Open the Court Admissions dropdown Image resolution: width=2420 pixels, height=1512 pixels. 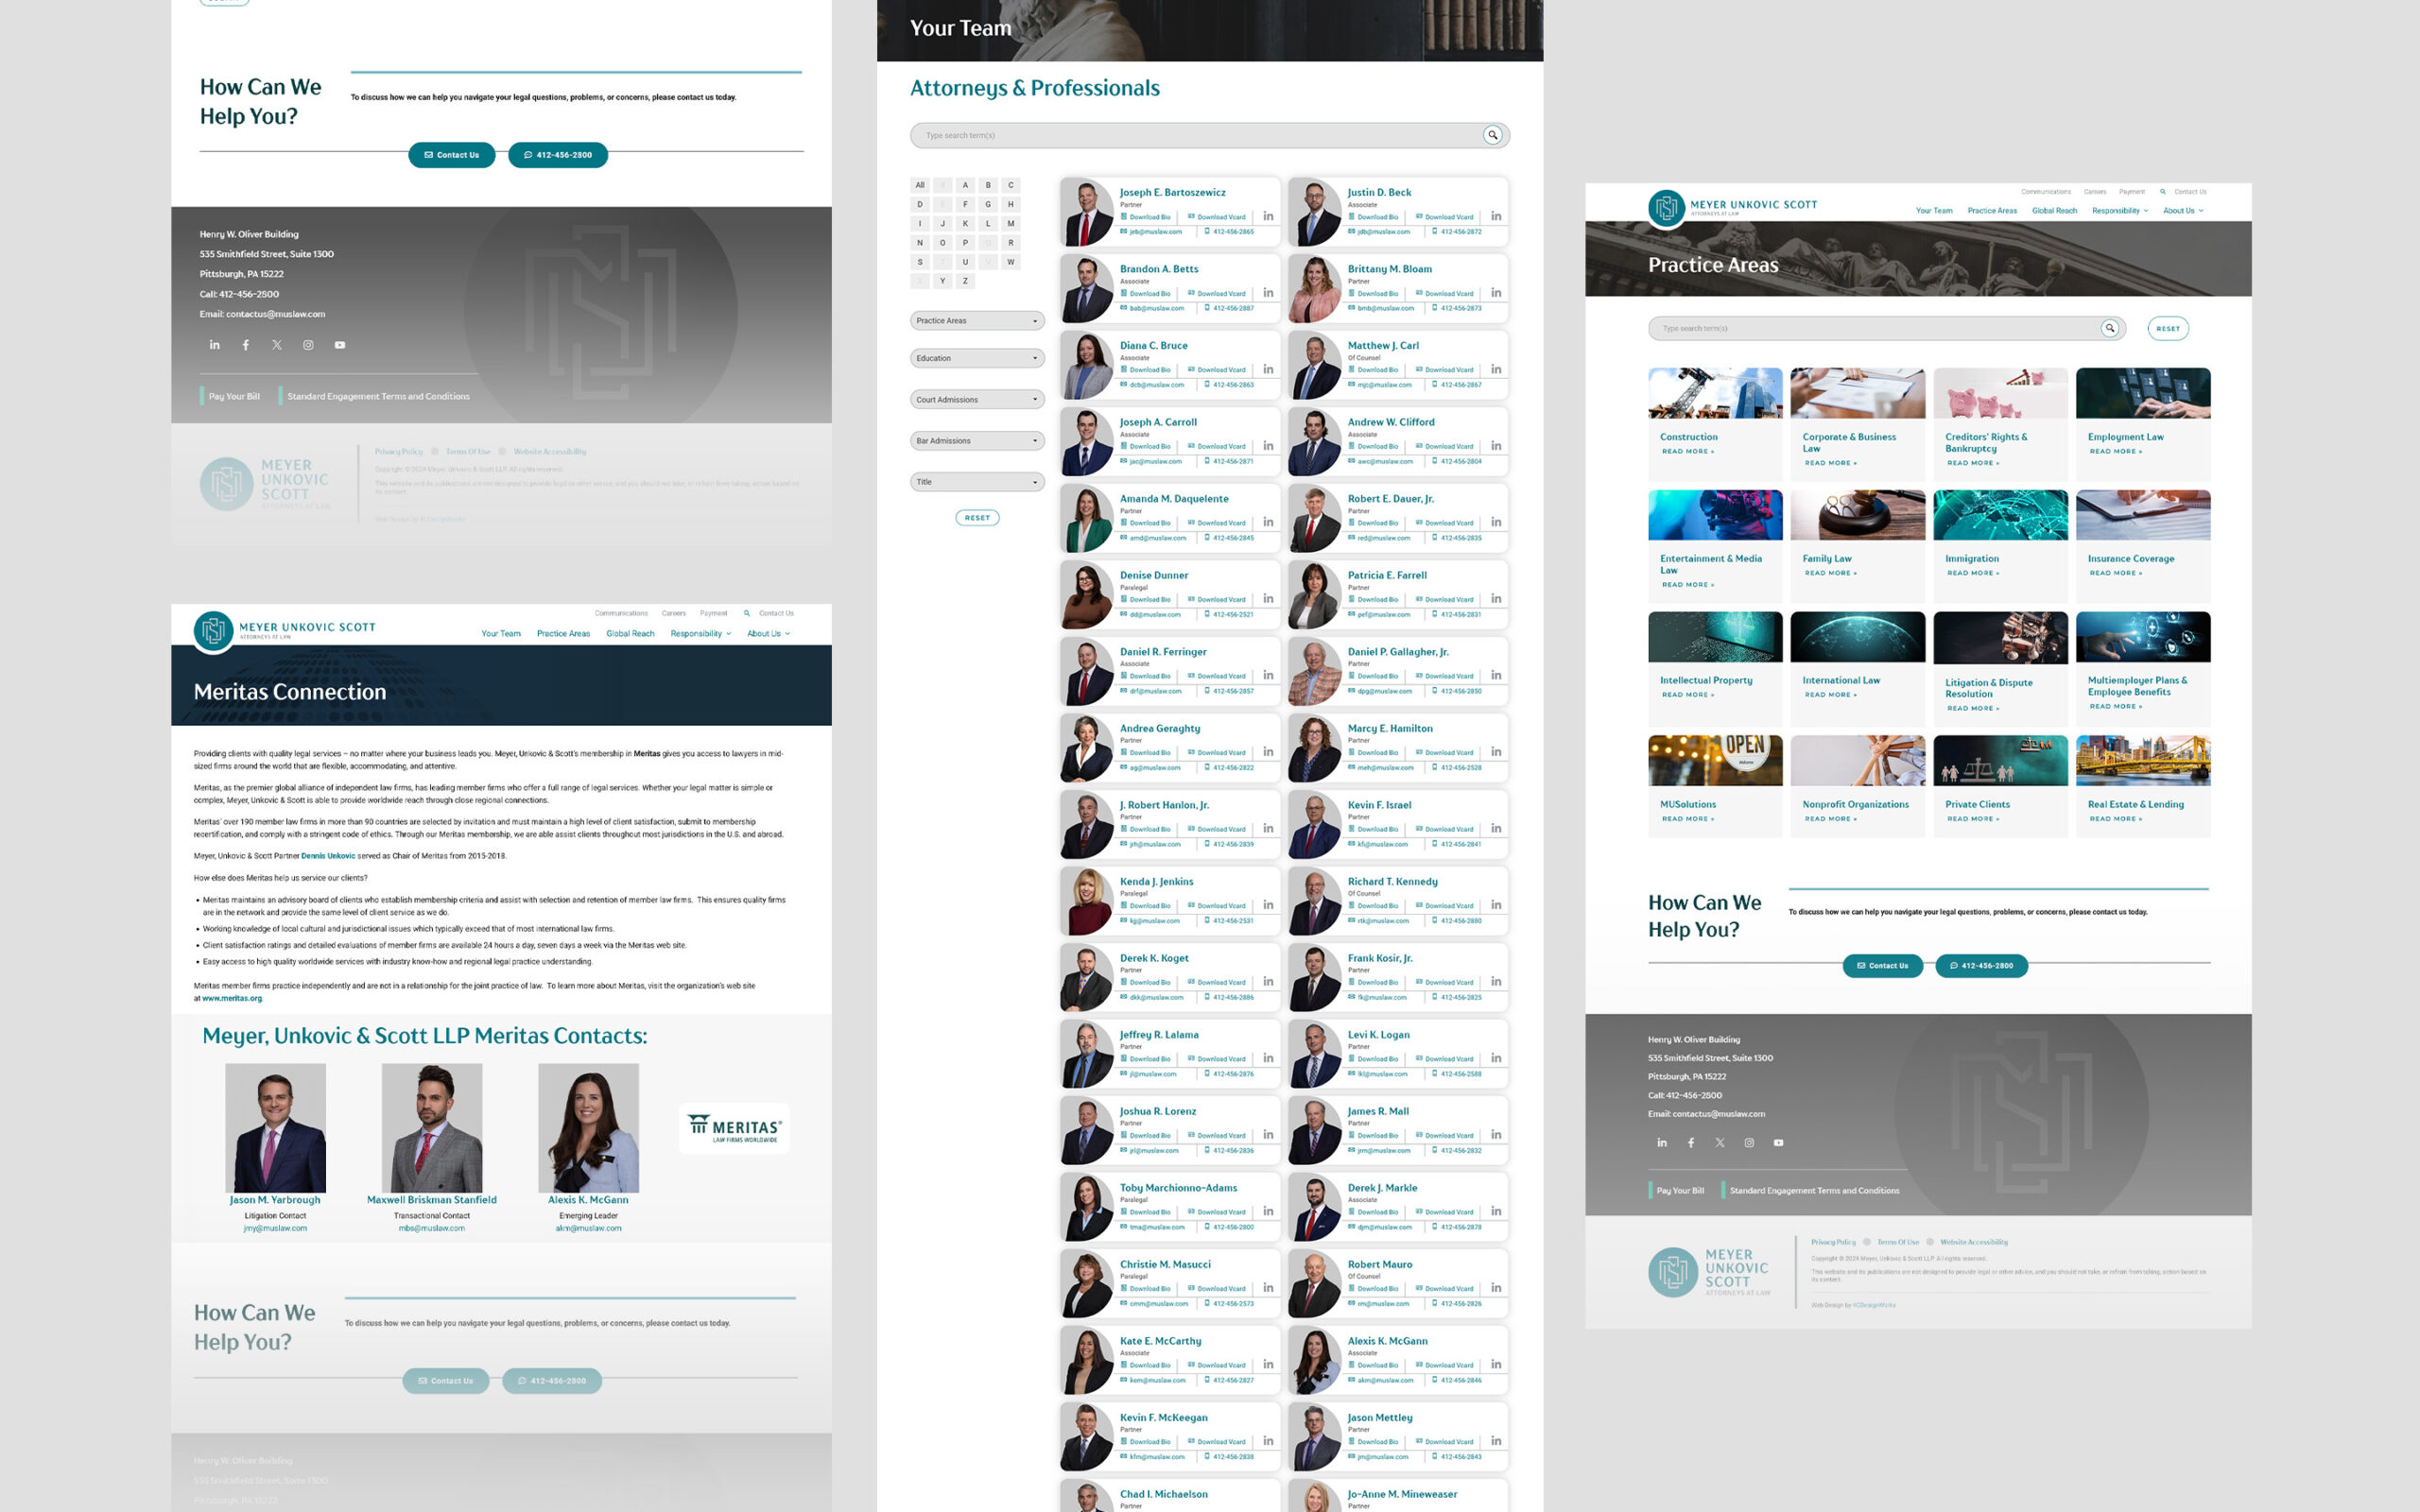point(977,399)
